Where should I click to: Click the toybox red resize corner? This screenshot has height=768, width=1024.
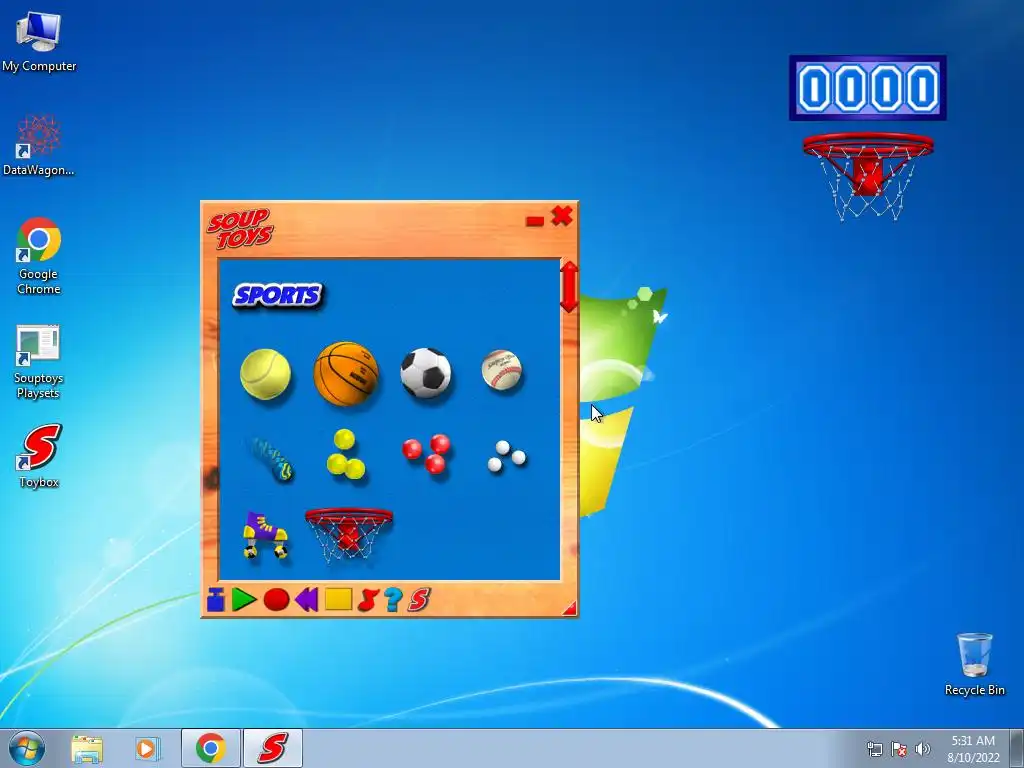(x=570, y=609)
